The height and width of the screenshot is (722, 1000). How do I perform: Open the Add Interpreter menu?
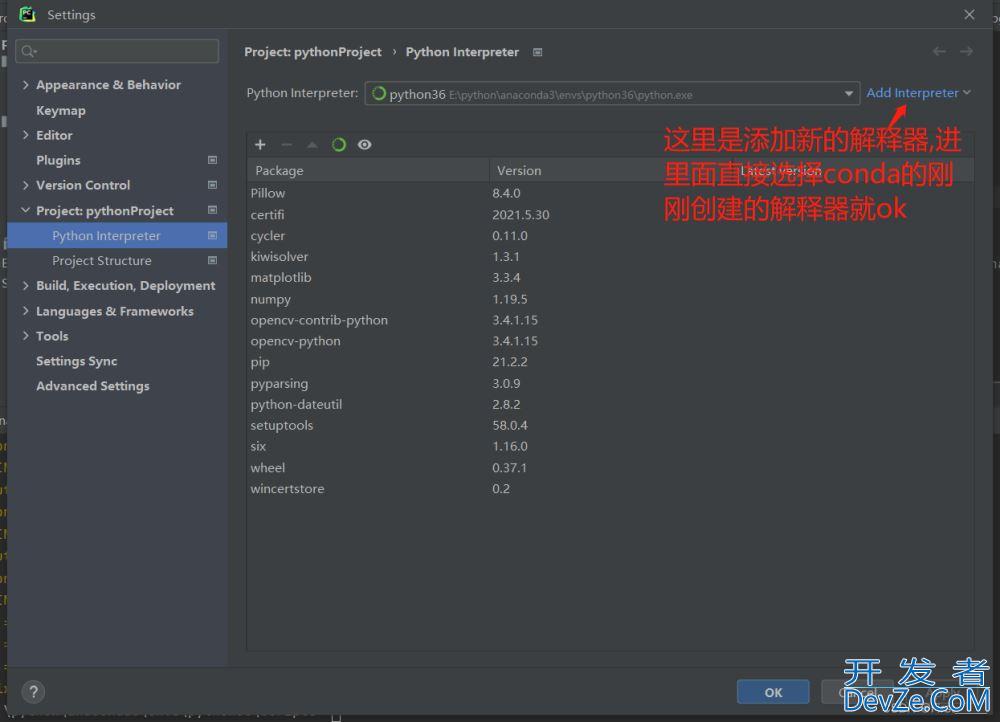(918, 93)
